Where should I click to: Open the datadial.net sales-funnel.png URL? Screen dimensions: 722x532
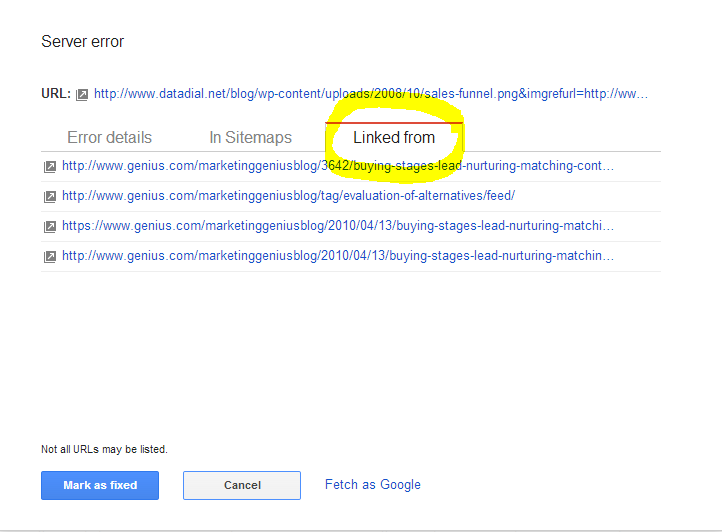point(371,94)
